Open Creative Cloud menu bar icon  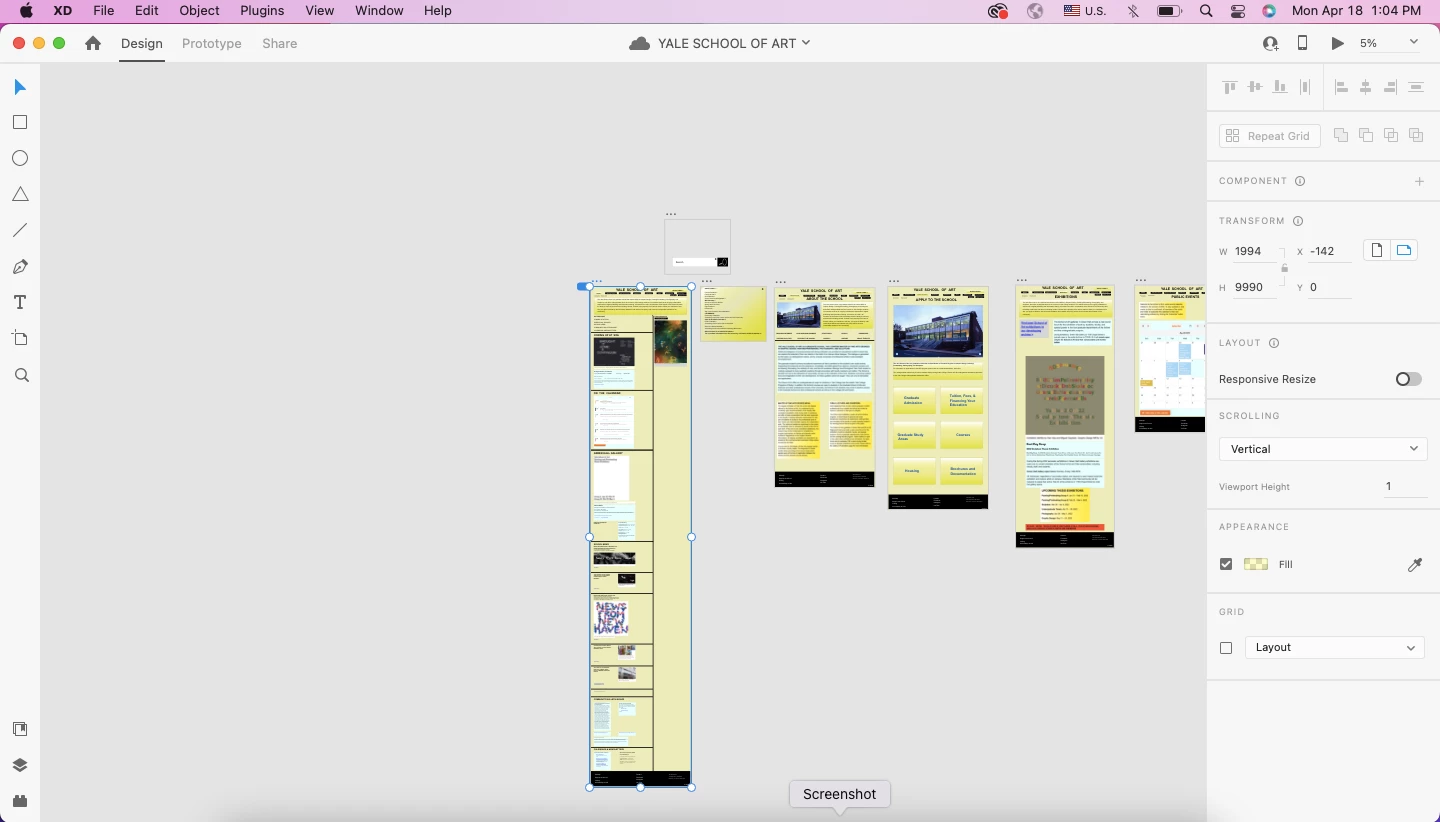point(997,11)
